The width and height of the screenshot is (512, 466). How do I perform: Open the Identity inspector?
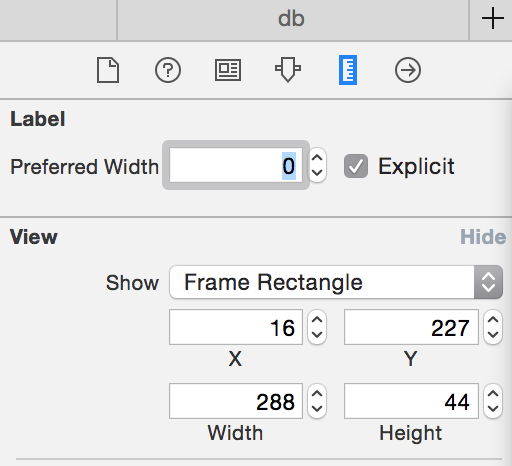[228, 70]
